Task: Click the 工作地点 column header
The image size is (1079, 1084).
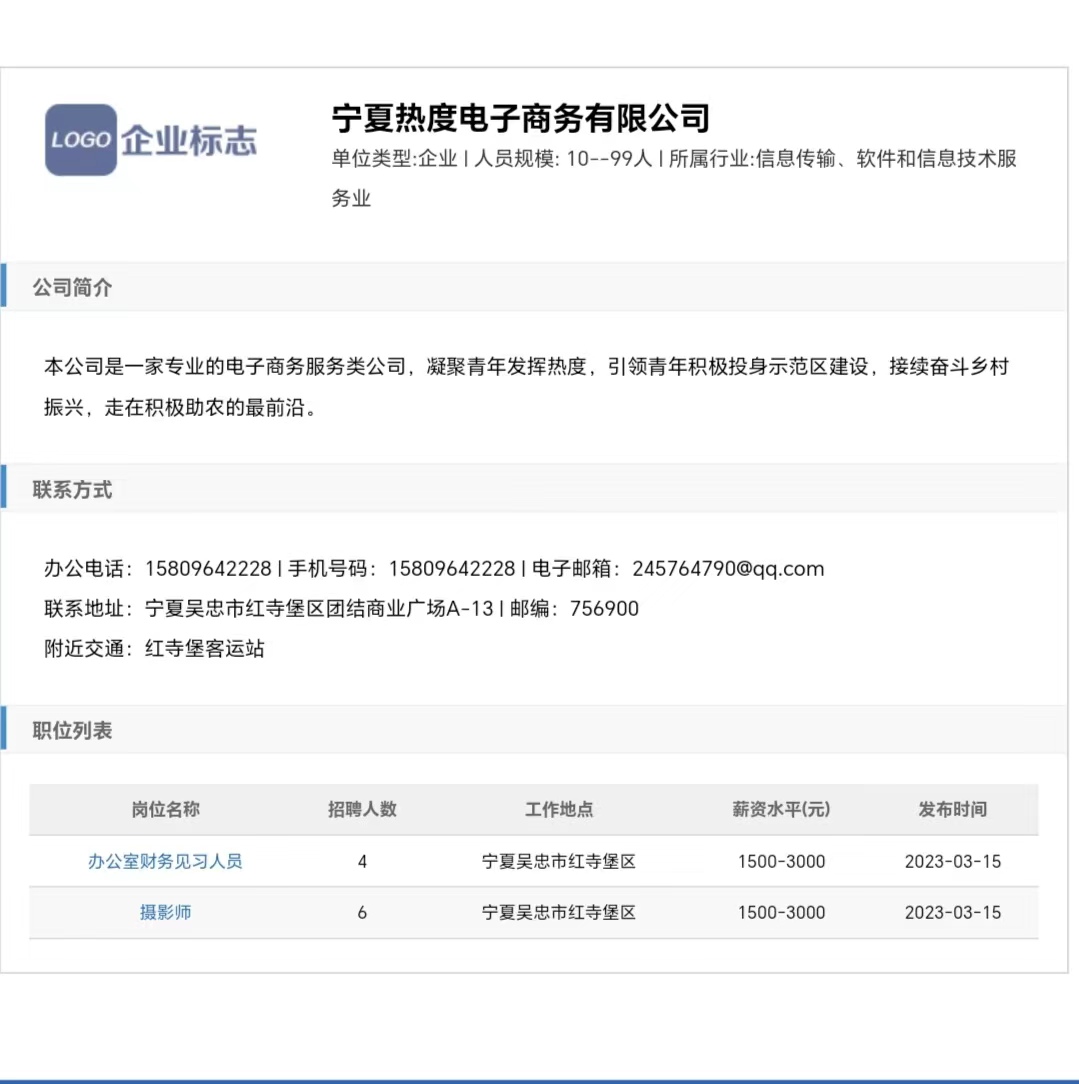Action: point(559,809)
